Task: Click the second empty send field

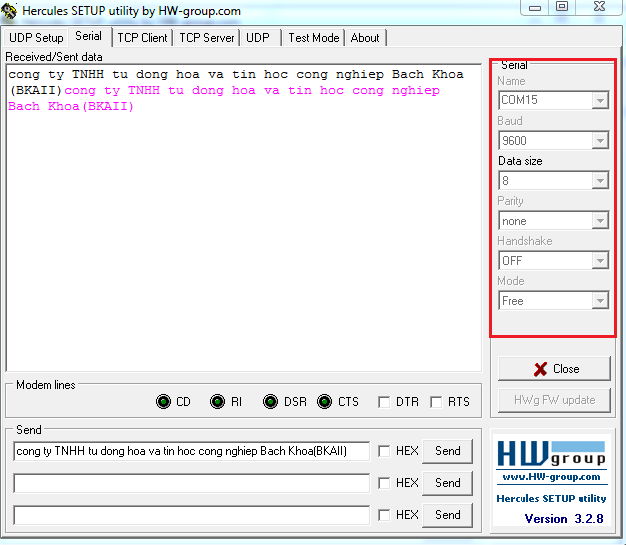Action: click(192, 483)
